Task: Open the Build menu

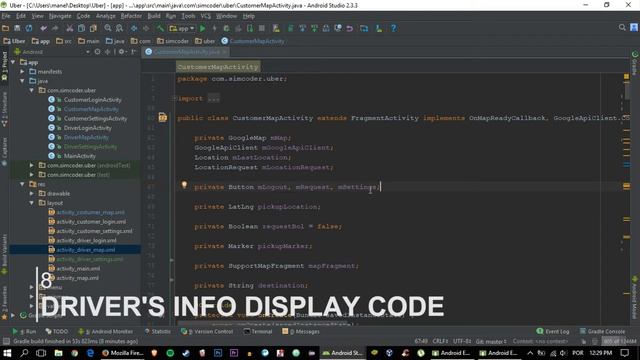Action: [154, 16]
